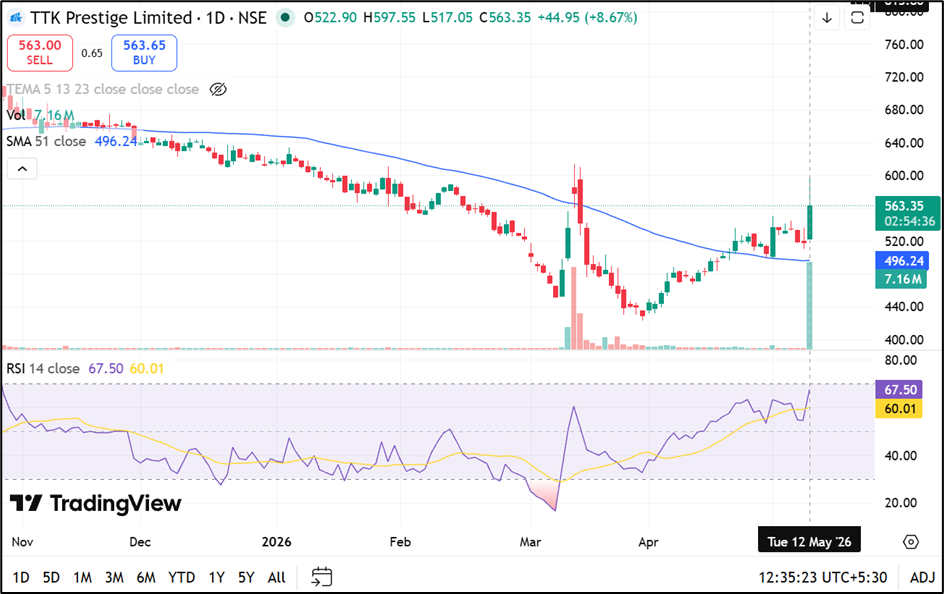Select the YTD time range
This screenshot has width=944, height=594.
[x=181, y=577]
